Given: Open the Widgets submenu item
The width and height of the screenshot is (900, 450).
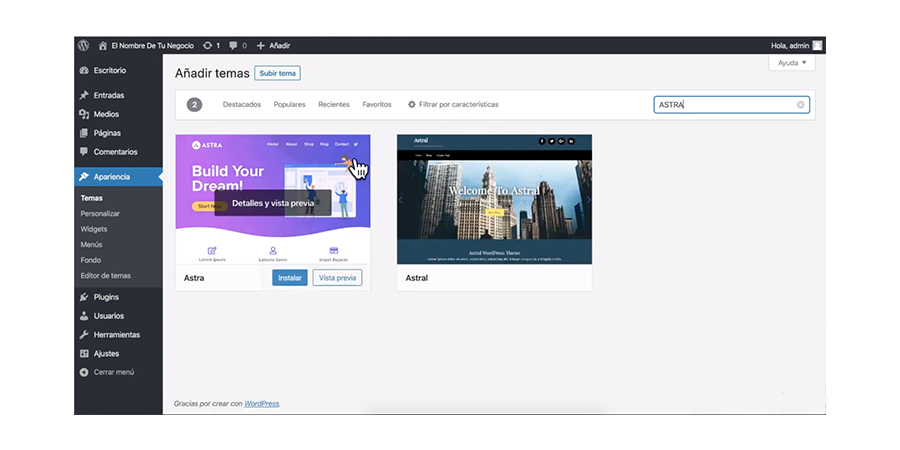Looking at the screenshot, I should tap(94, 229).
